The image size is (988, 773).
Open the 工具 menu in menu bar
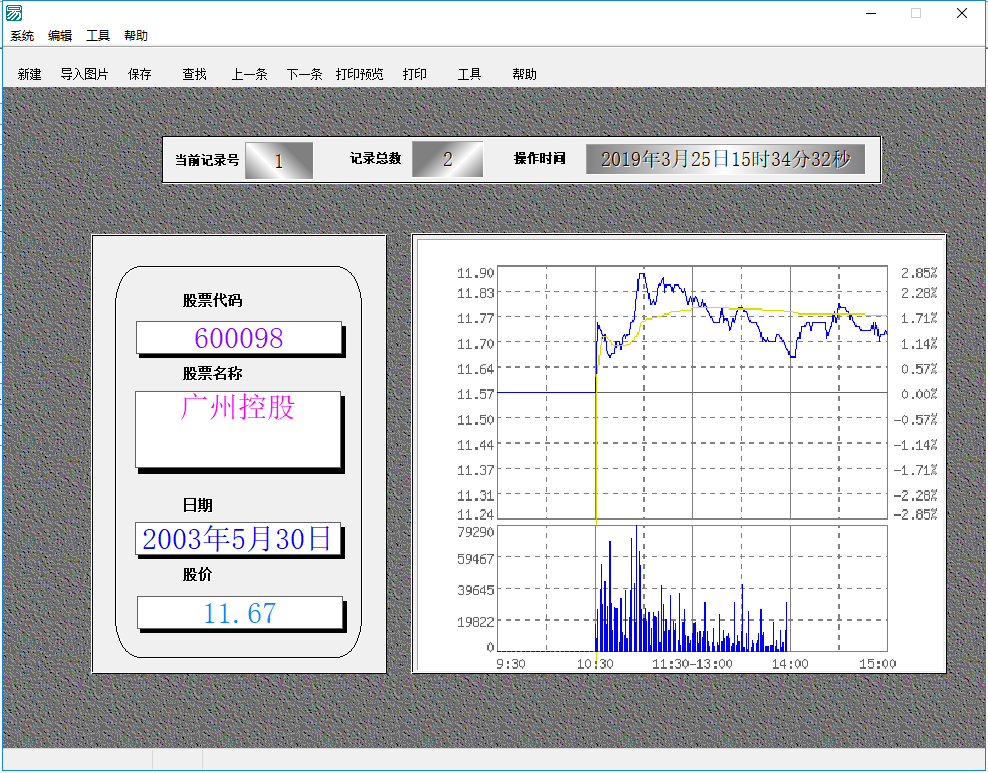pyautogui.click(x=98, y=36)
